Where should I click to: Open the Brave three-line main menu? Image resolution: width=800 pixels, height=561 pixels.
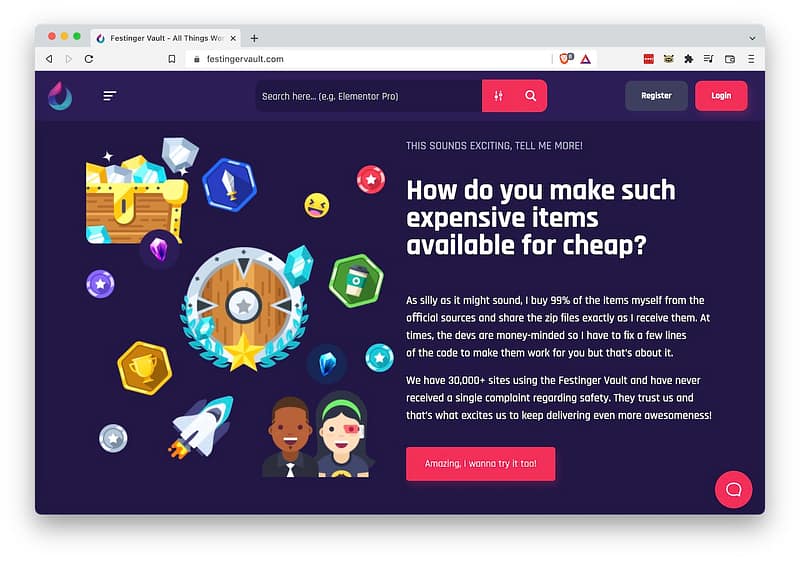[x=751, y=59]
